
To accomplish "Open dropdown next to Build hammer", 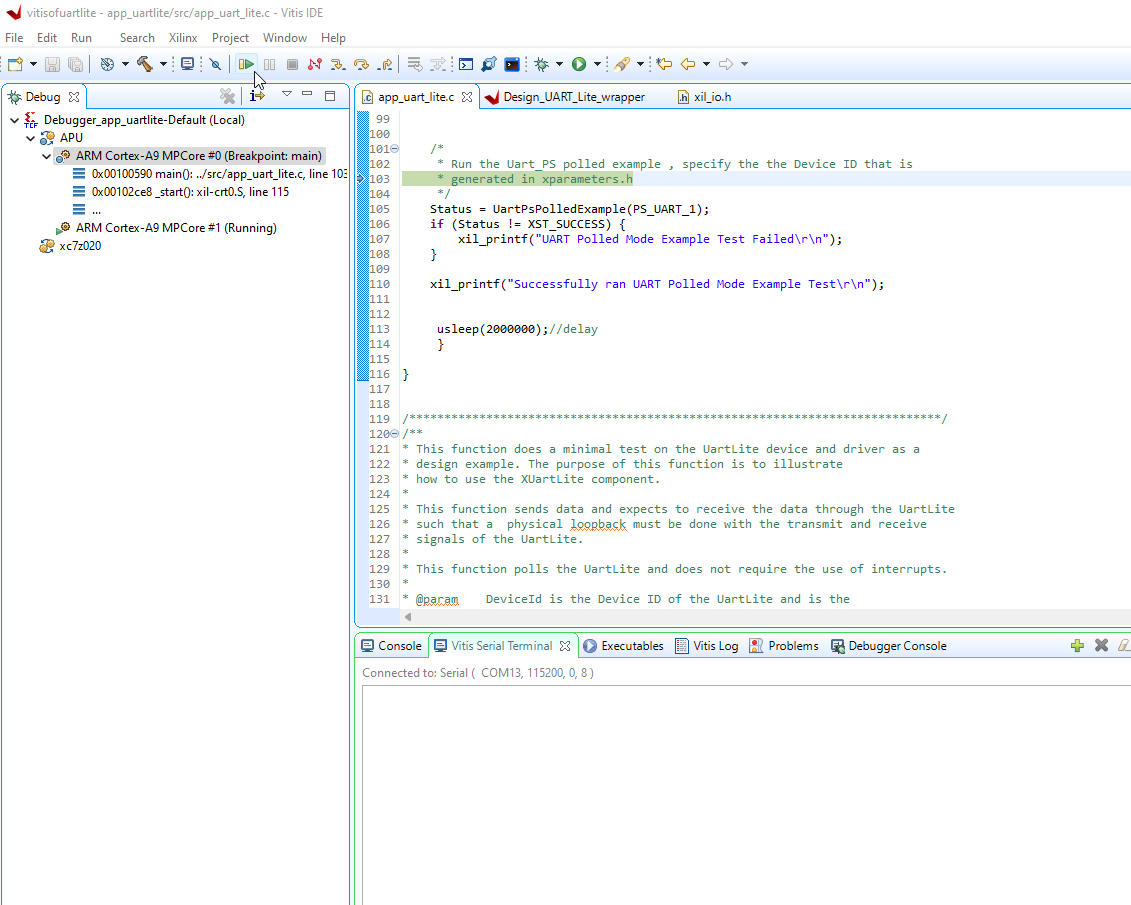I will pos(163,64).
